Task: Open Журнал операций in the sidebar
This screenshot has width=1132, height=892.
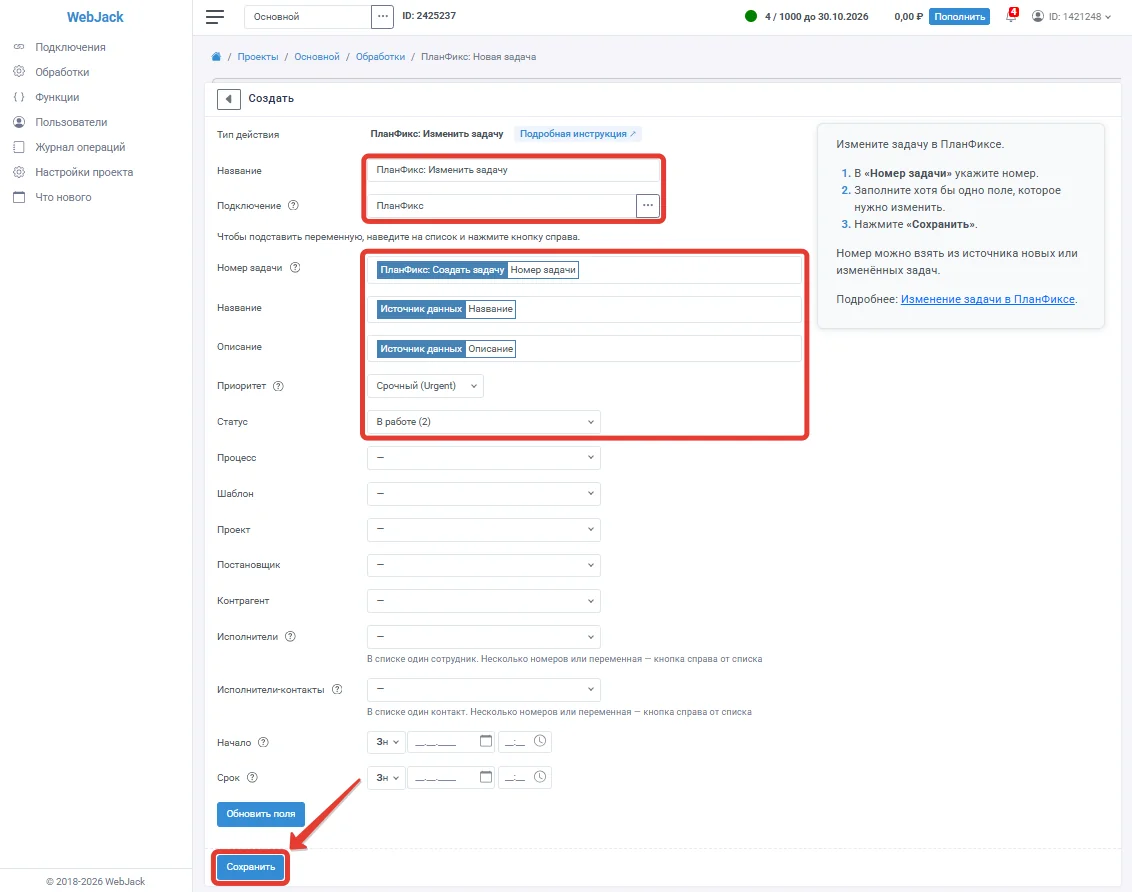Action: [80, 147]
